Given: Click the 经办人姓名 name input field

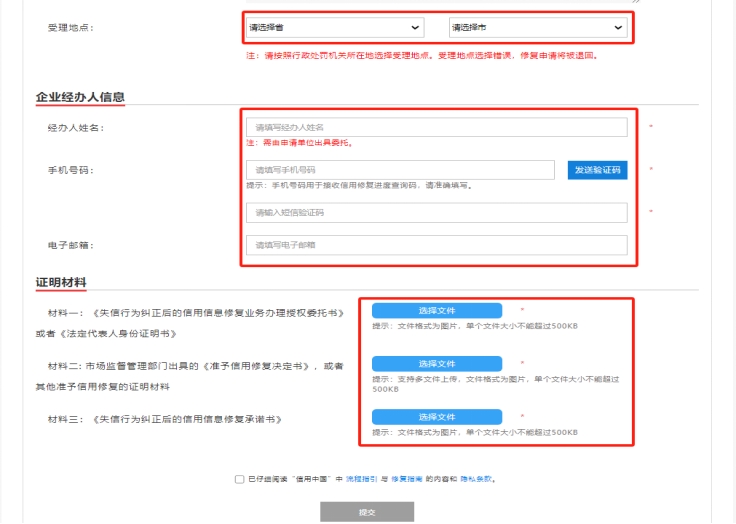Looking at the screenshot, I should 436,127.
